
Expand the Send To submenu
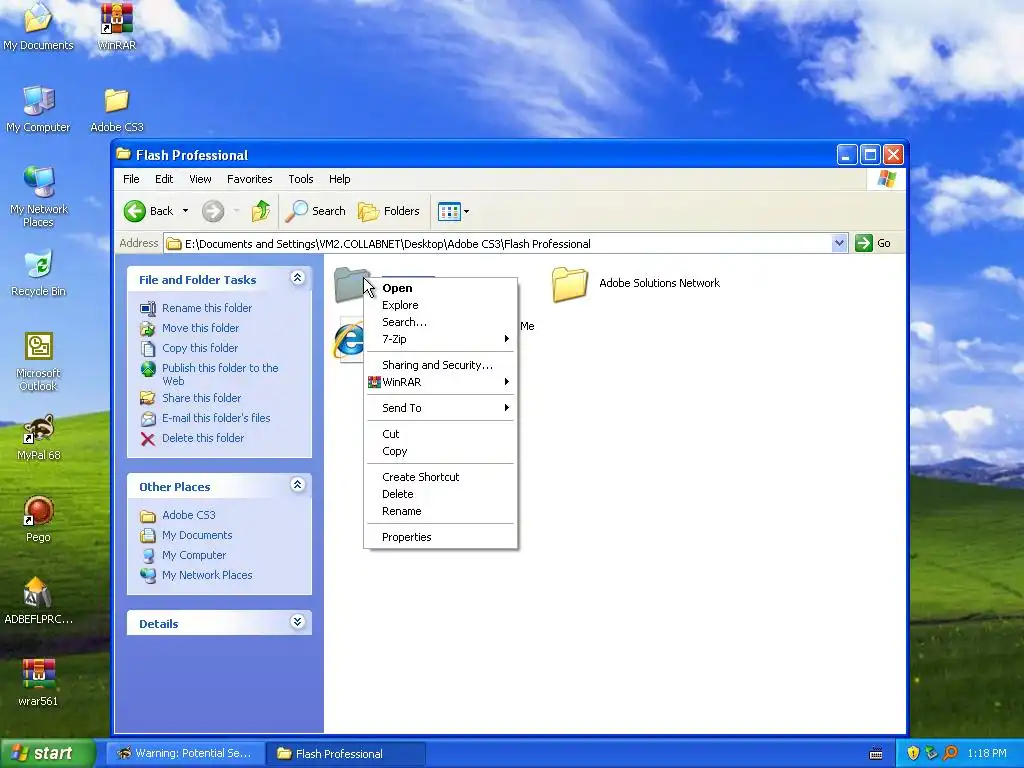click(441, 408)
